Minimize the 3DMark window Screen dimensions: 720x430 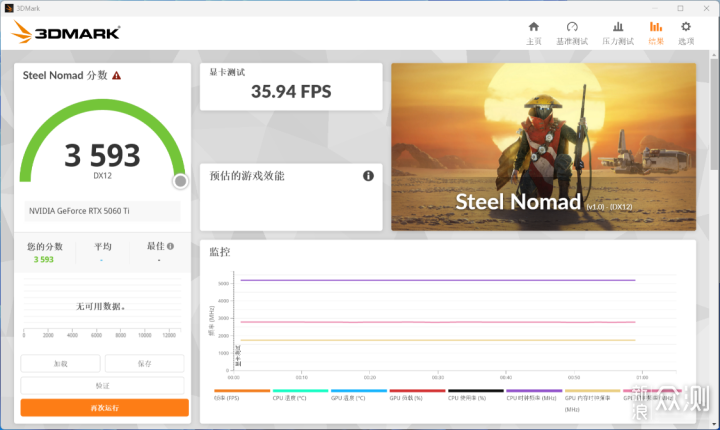(x=655, y=8)
